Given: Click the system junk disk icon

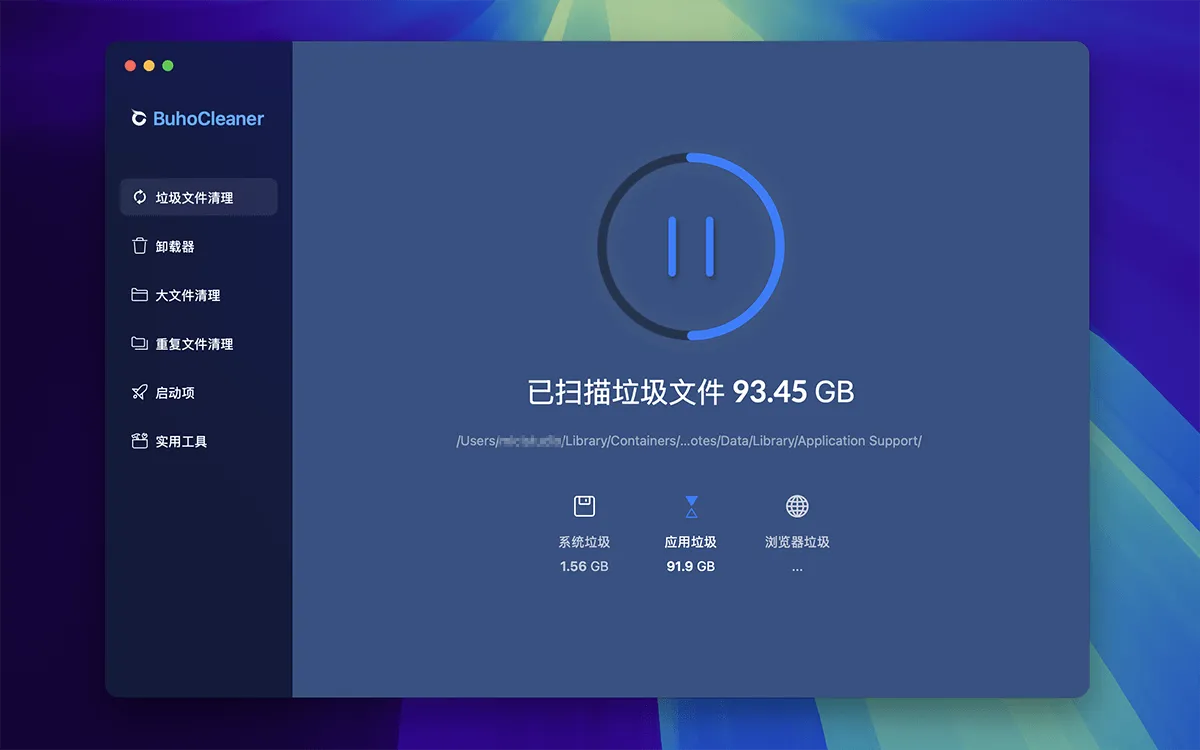Looking at the screenshot, I should click(x=584, y=506).
